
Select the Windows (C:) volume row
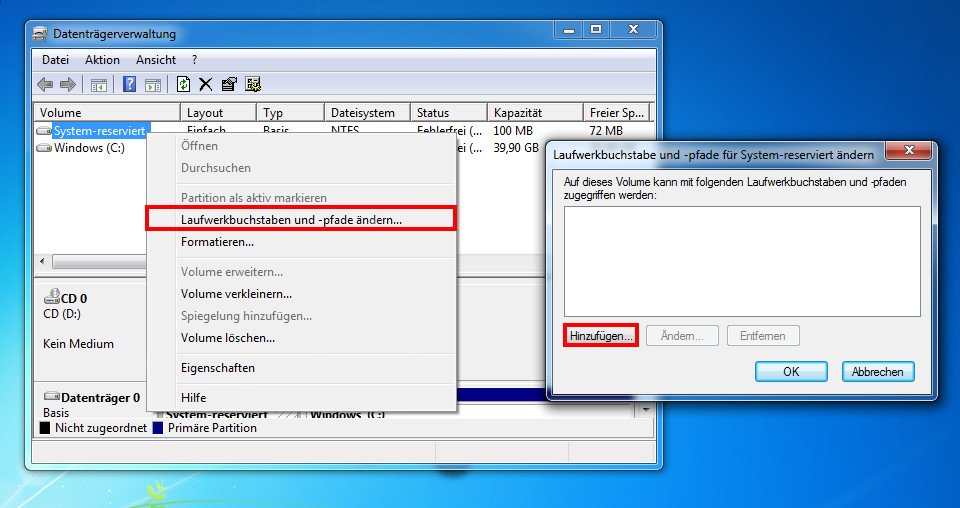pyautogui.click(x=89, y=148)
